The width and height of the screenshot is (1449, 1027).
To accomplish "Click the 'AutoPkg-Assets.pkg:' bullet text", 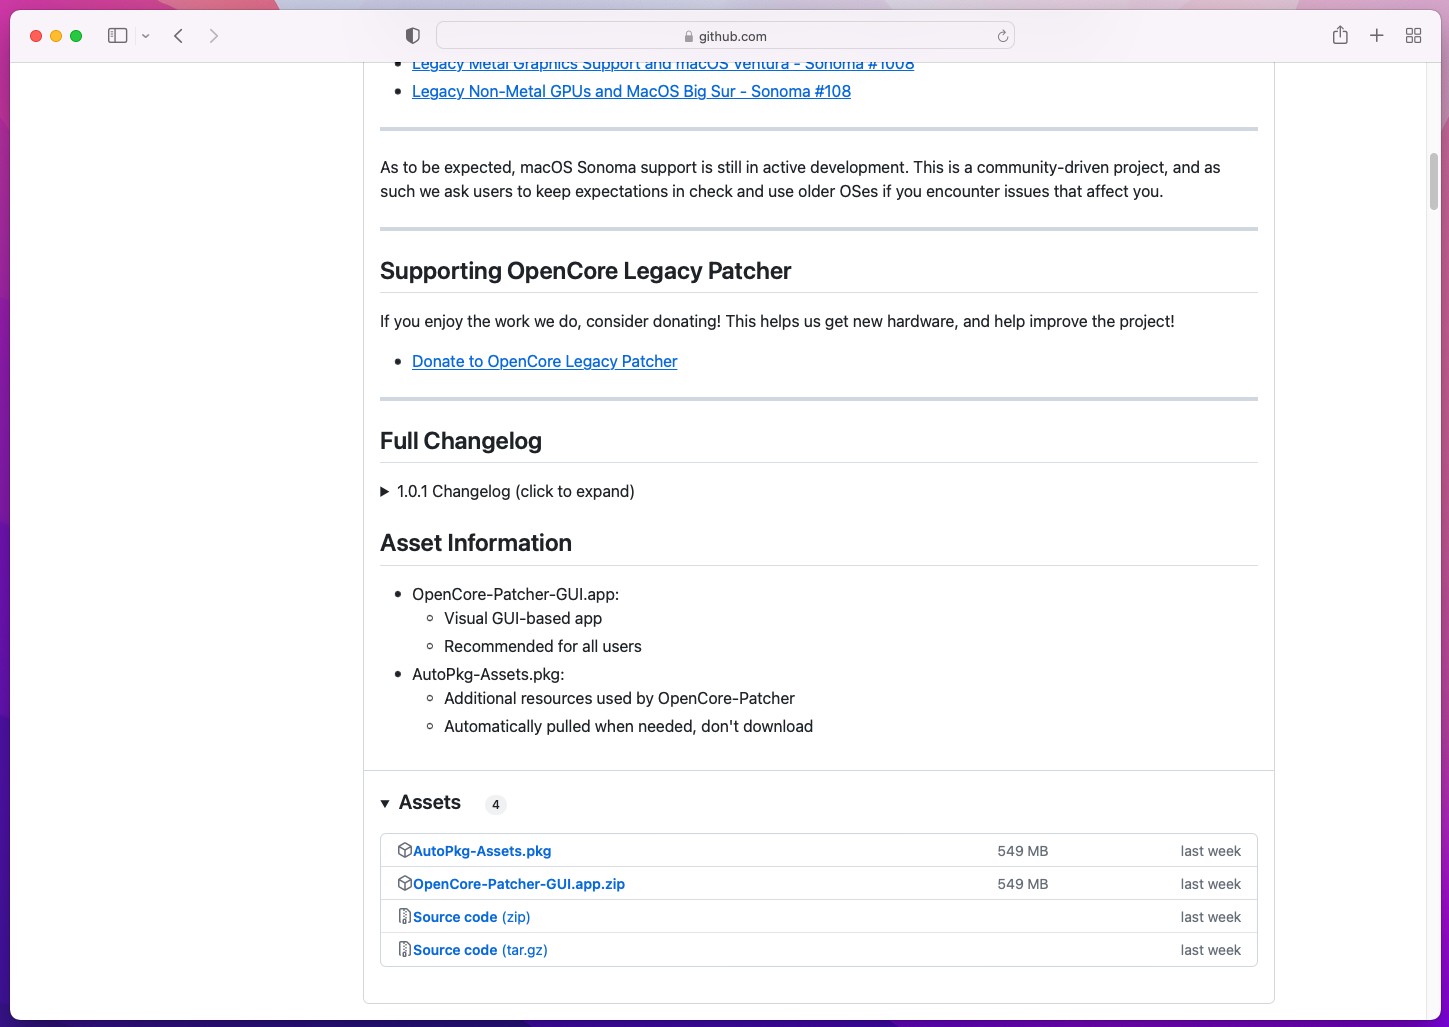I will 488,674.
